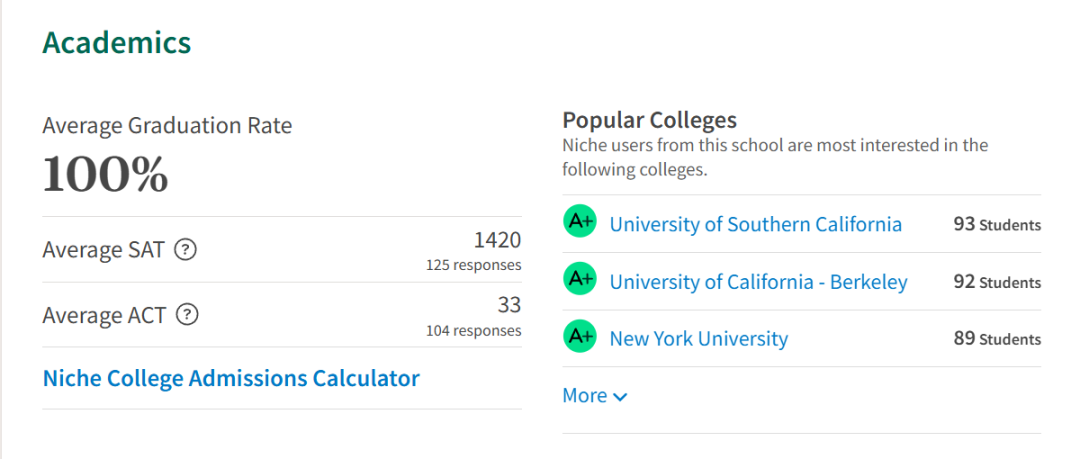The height and width of the screenshot is (459, 1080).
Task: Click the A+ badge beside New York University
Action: coord(580,336)
